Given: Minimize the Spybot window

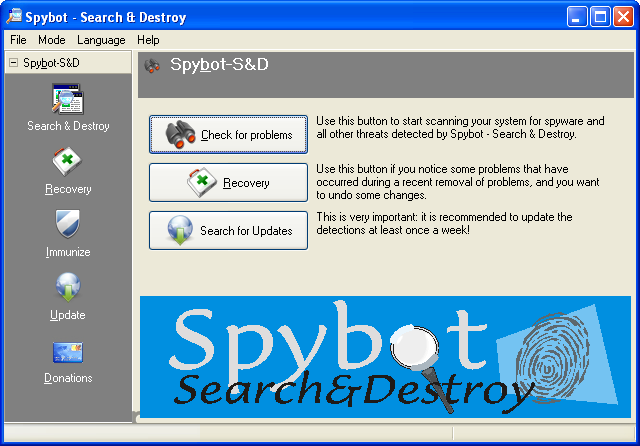Looking at the screenshot, I should (x=577, y=17).
